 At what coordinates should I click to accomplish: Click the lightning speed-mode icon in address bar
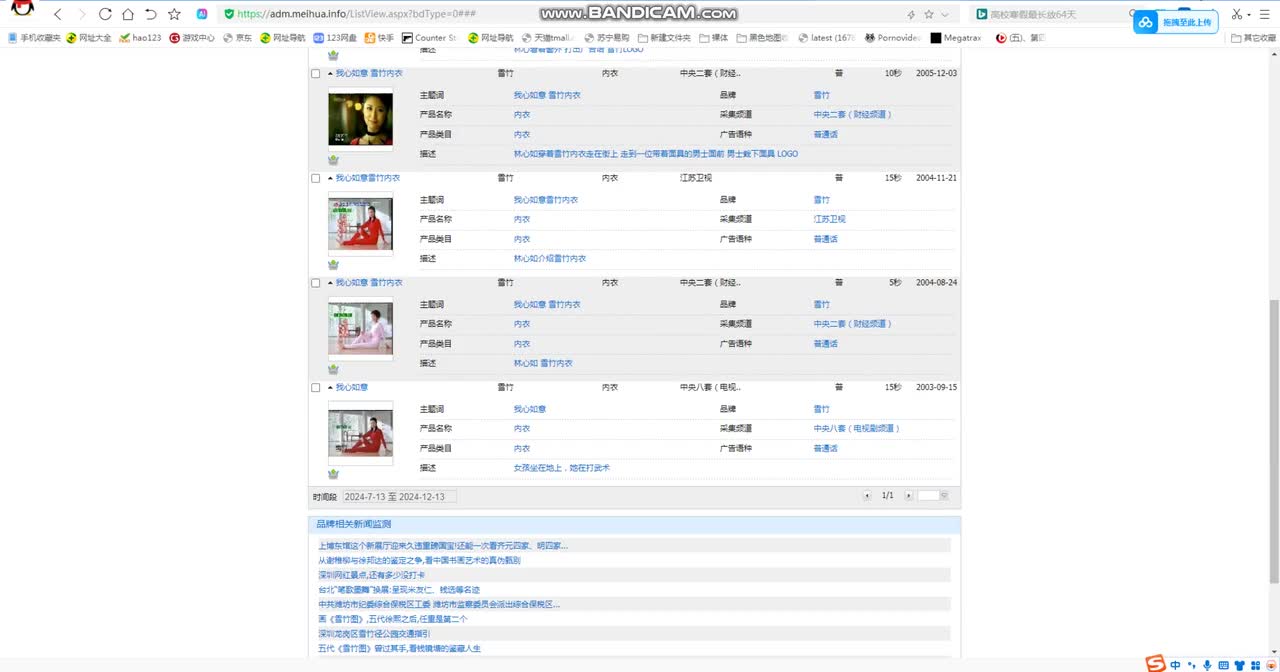pyautogui.click(x=910, y=14)
